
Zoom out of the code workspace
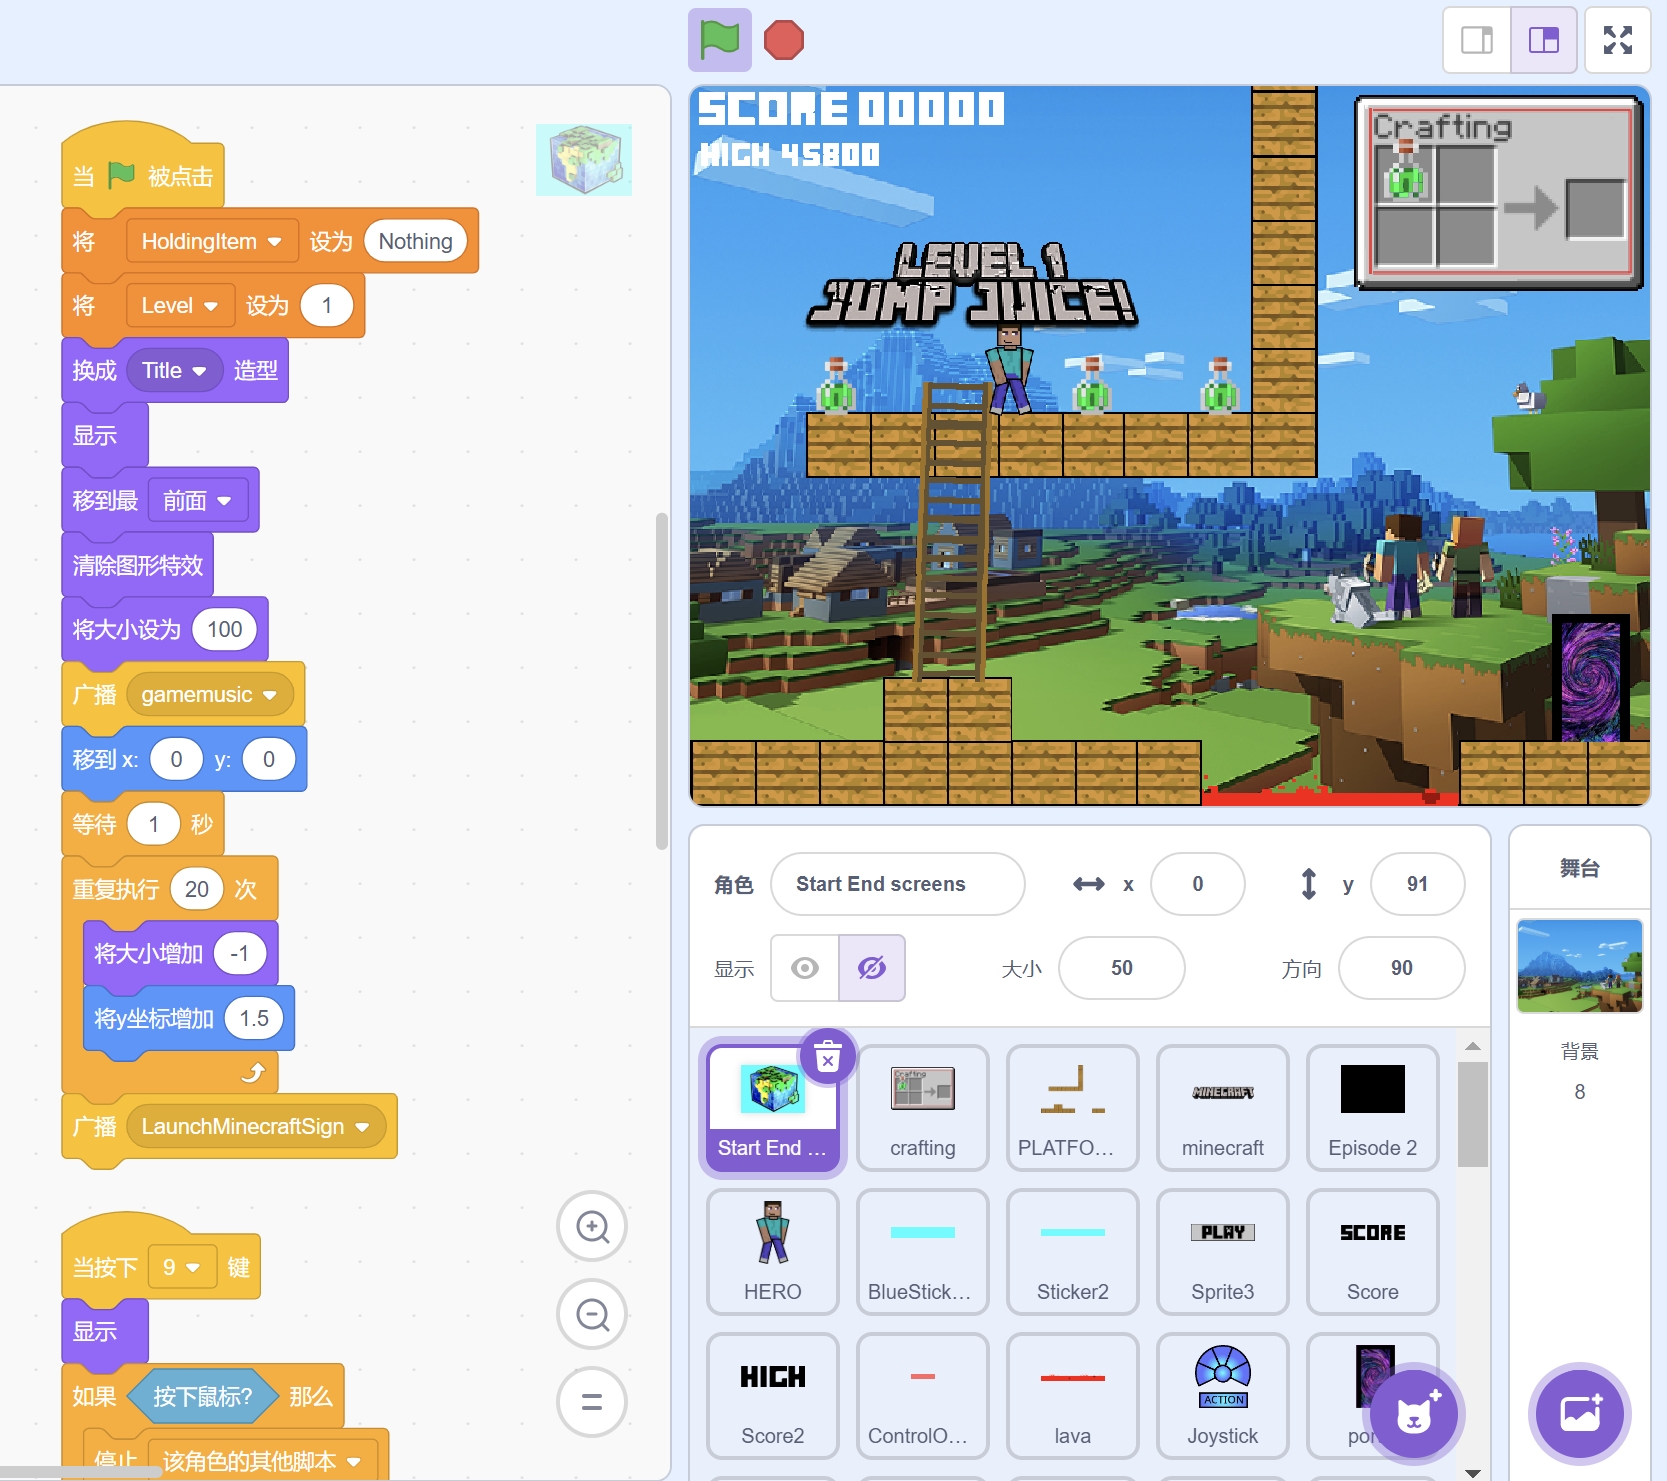point(592,1314)
